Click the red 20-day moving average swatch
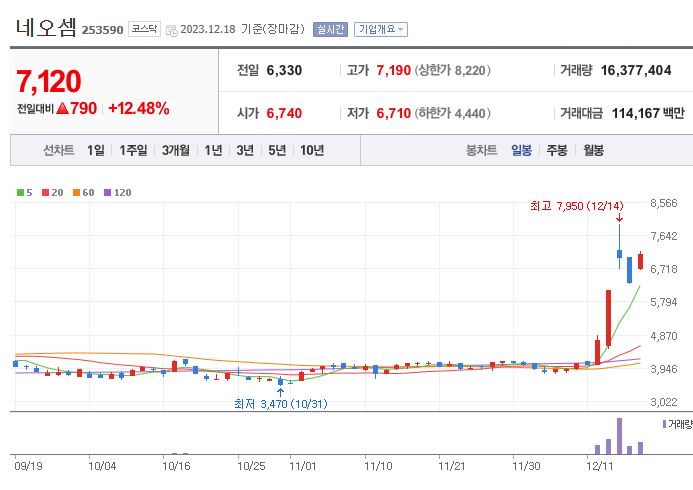Screen dimensions: 693x490 46,193
